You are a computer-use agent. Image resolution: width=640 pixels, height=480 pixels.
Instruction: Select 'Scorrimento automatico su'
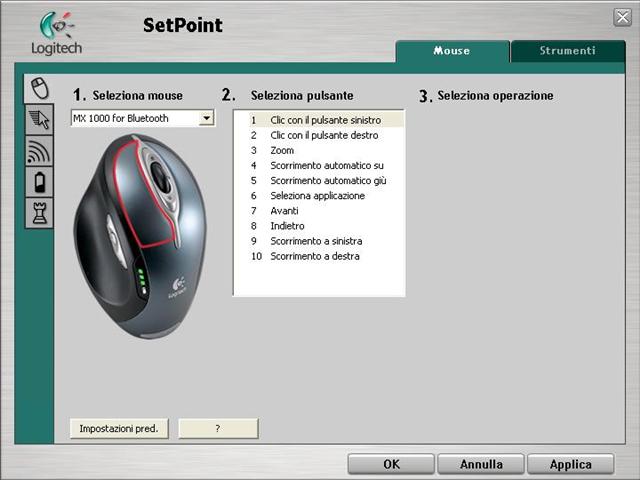[x=327, y=165]
